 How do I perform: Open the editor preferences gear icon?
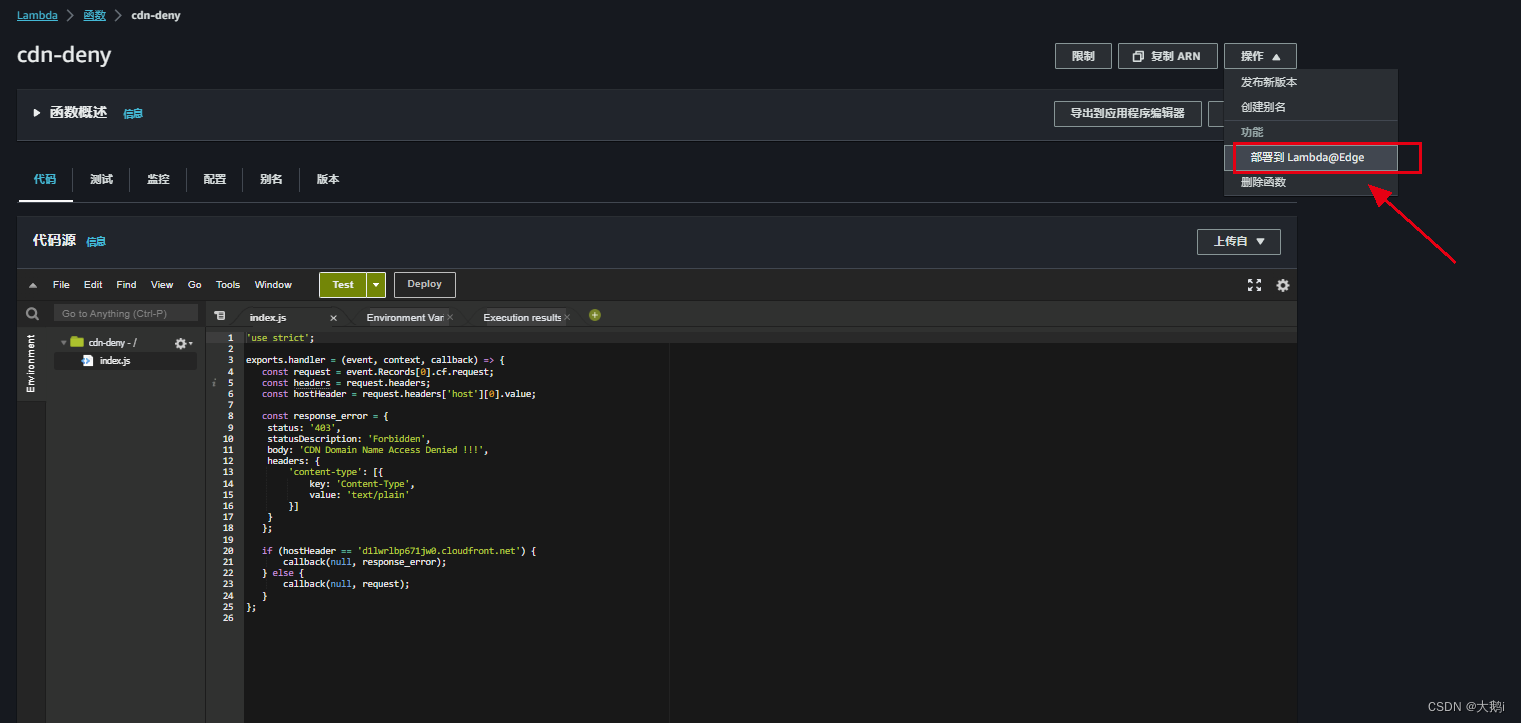[x=1283, y=285]
